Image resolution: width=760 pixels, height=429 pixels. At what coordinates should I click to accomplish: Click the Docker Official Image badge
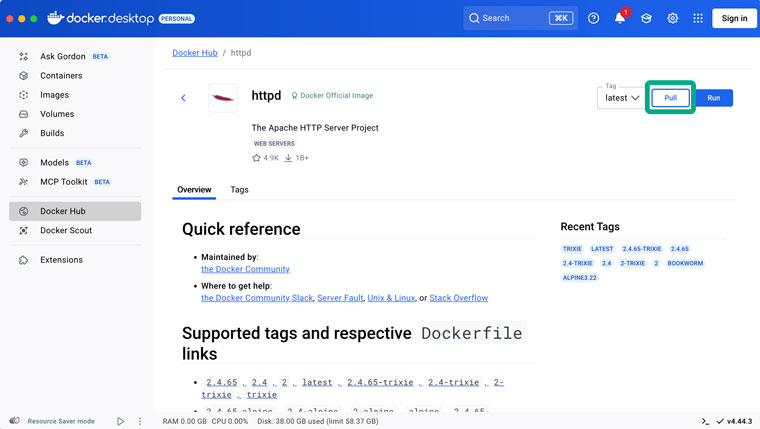coord(332,95)
